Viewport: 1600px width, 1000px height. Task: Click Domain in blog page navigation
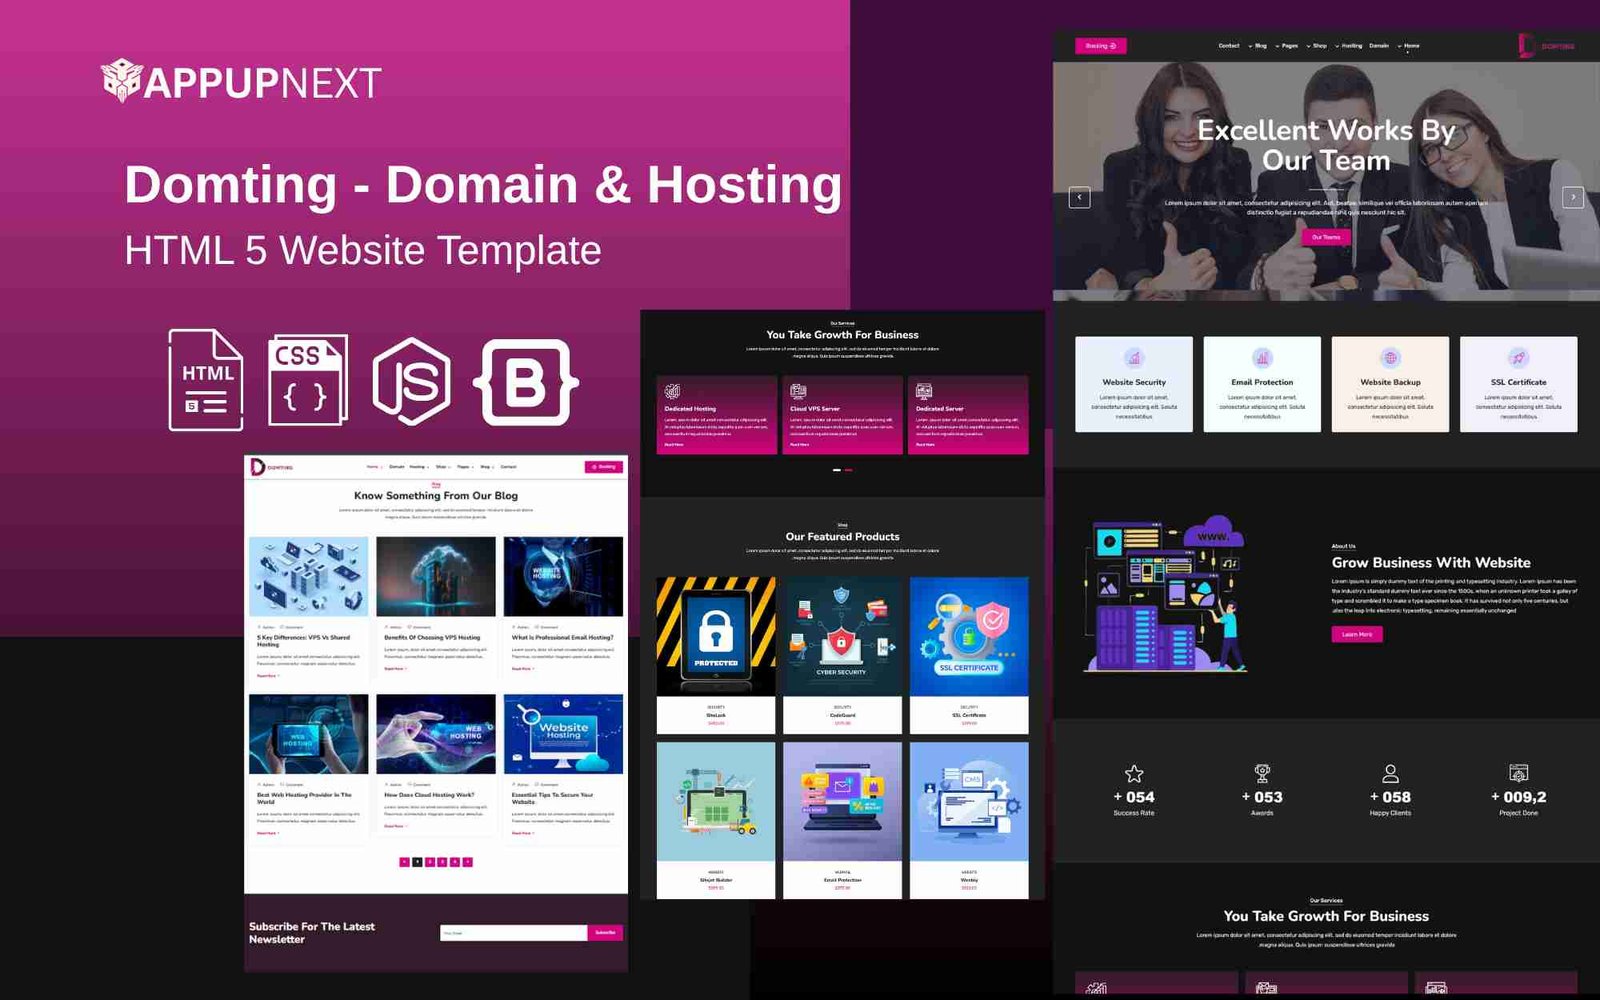pos(397,467)
